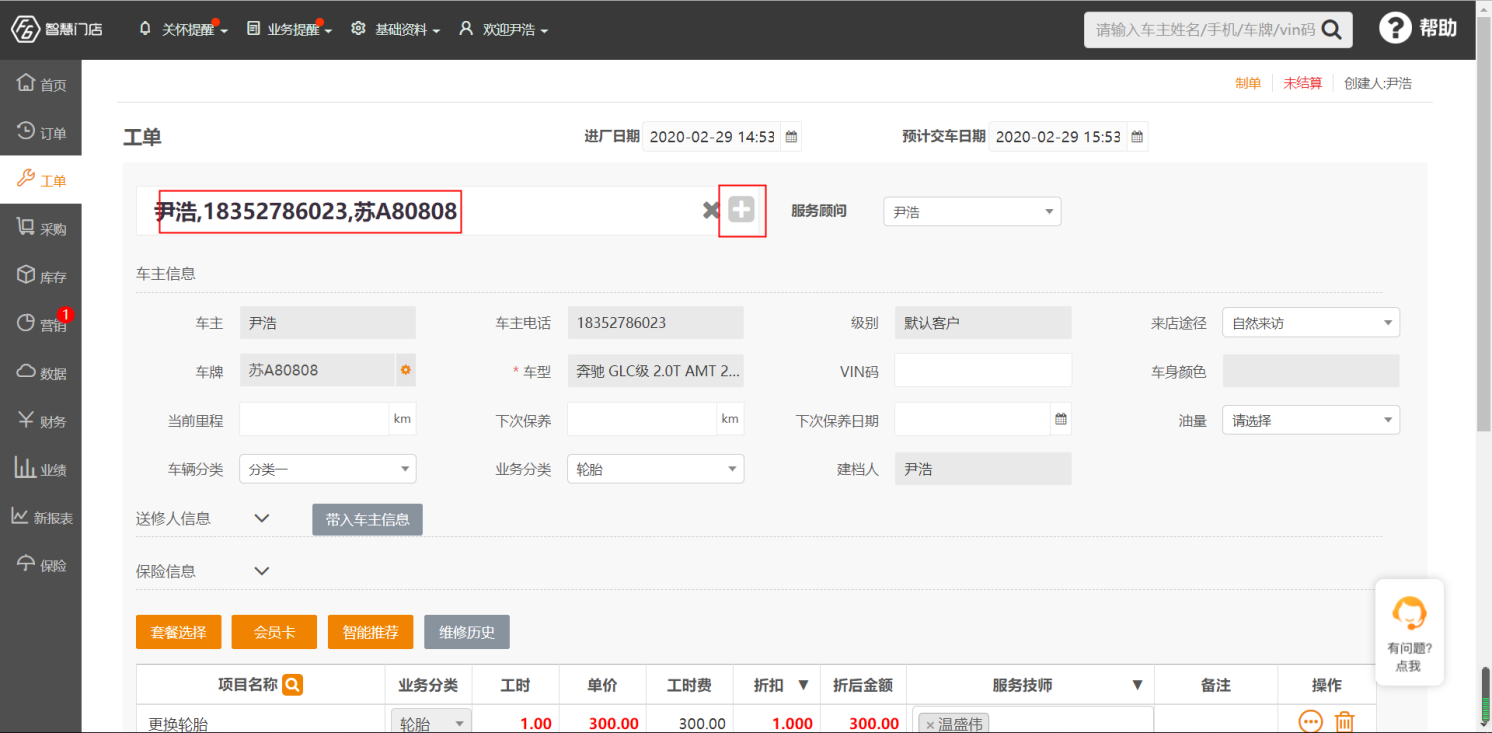The width and height of the screenshot is (1492, 733).
Task: Open 营销 in the sidebar
Action: [x=41, y=324]
